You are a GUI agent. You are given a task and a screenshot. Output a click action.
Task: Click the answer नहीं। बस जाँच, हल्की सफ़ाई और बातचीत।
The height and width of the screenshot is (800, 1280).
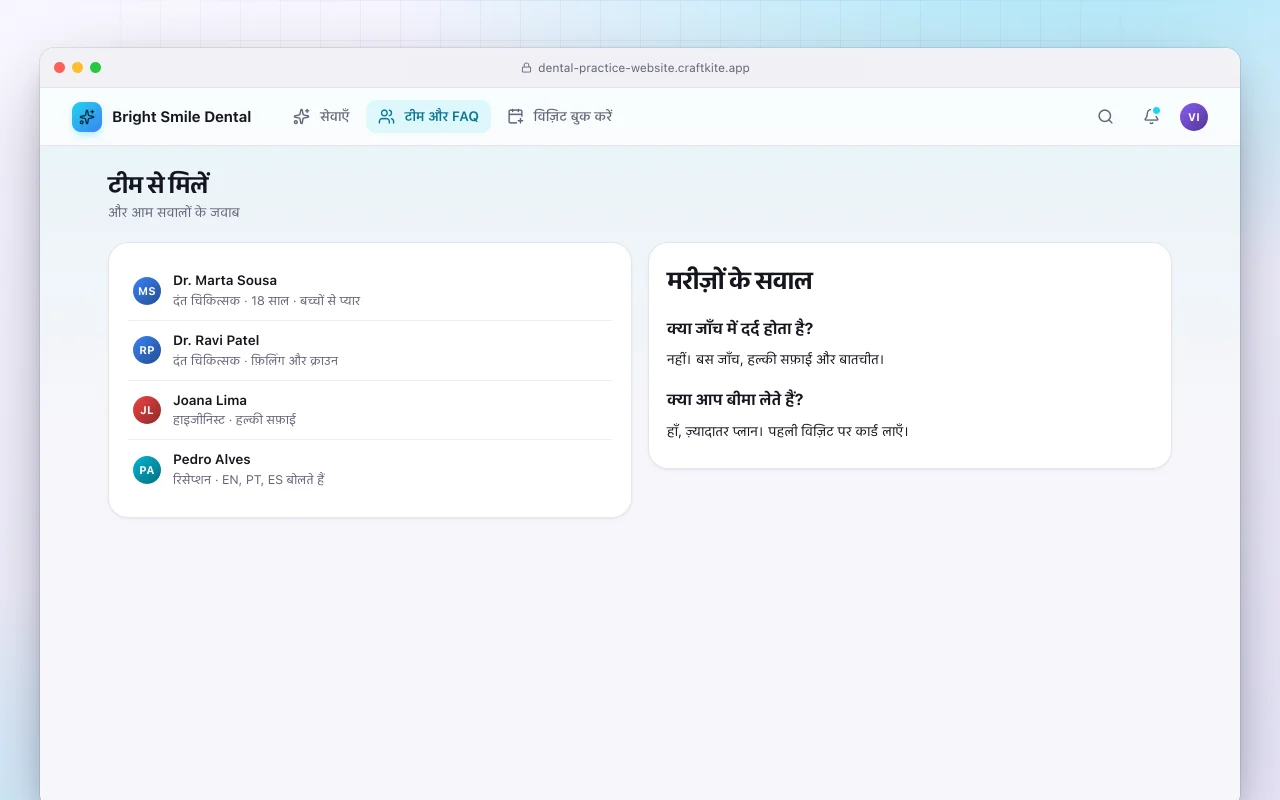[x=776, y=359]
